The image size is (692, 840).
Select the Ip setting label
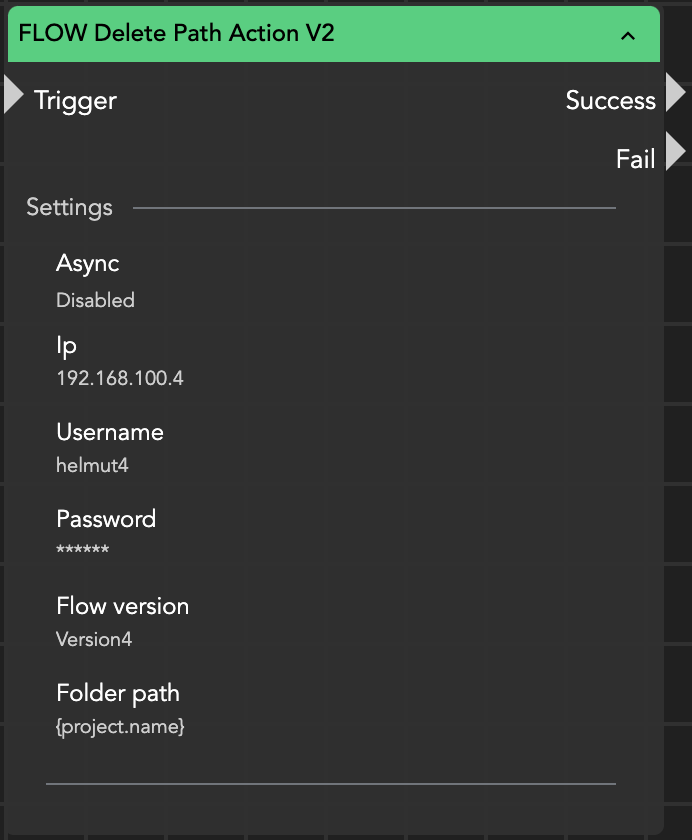click(66, 346)
